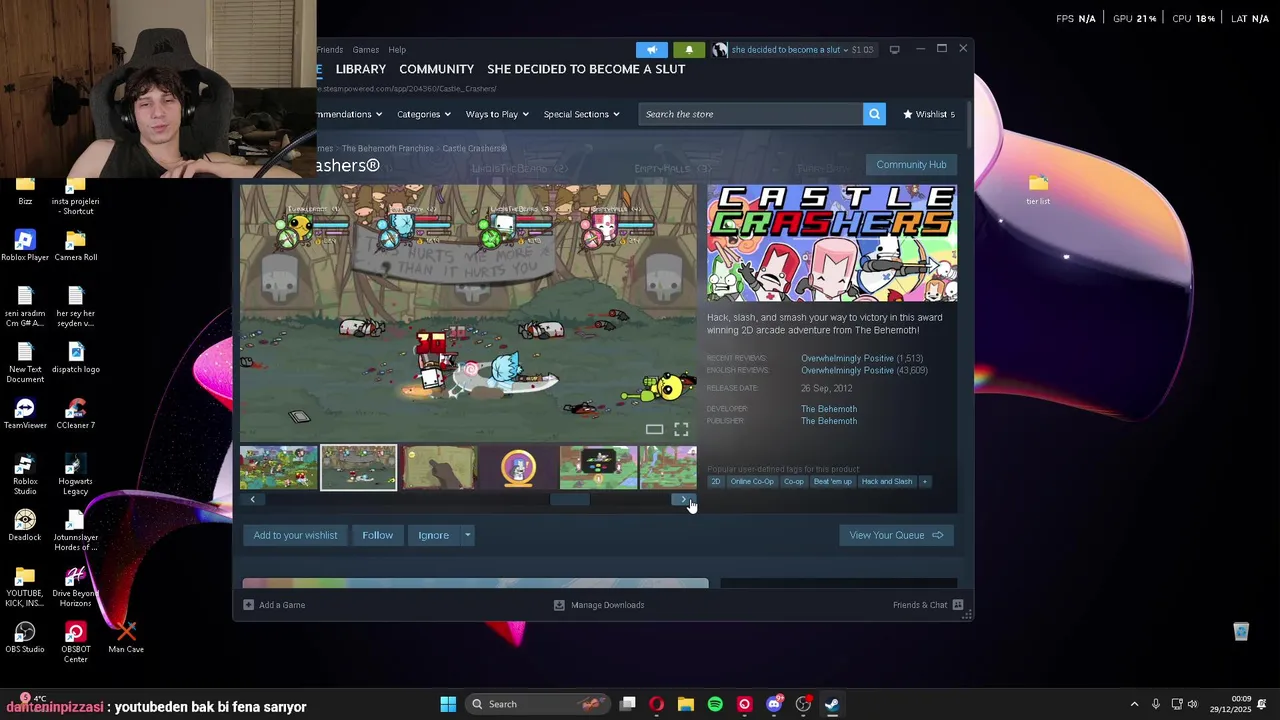Open recent reviews Overwhelmingly Positive link

847,358
